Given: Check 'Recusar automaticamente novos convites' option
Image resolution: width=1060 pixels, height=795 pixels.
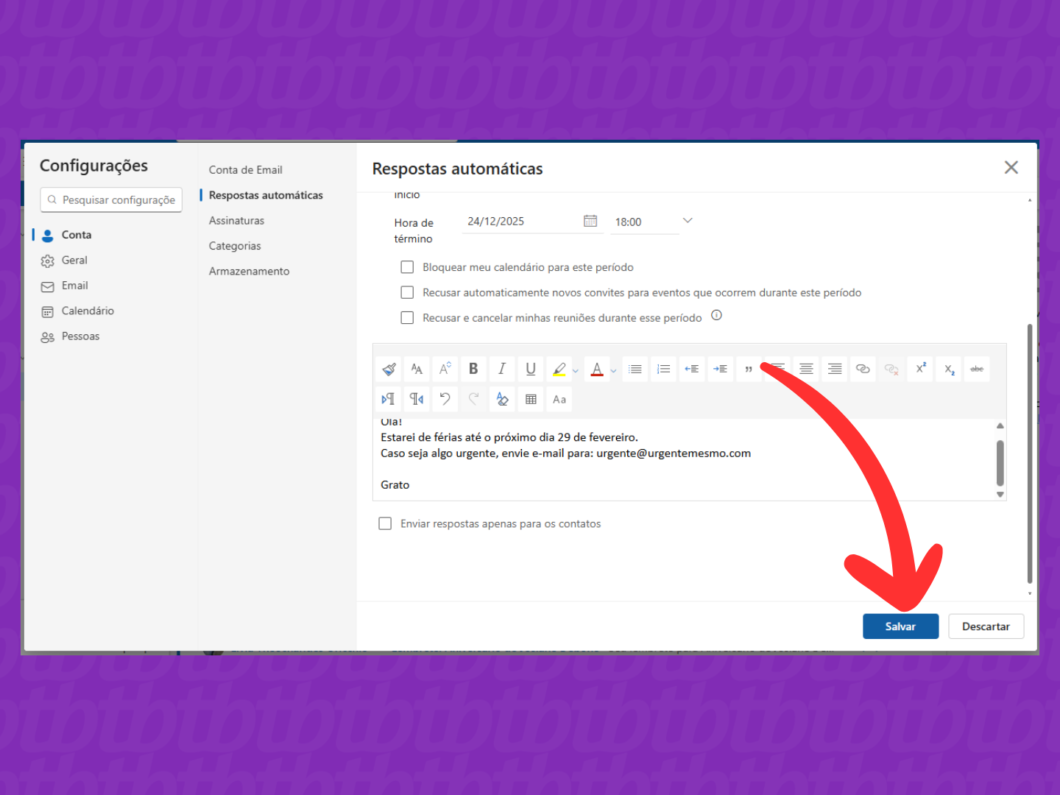Looking at the screenshot, I should pos(407,292).
